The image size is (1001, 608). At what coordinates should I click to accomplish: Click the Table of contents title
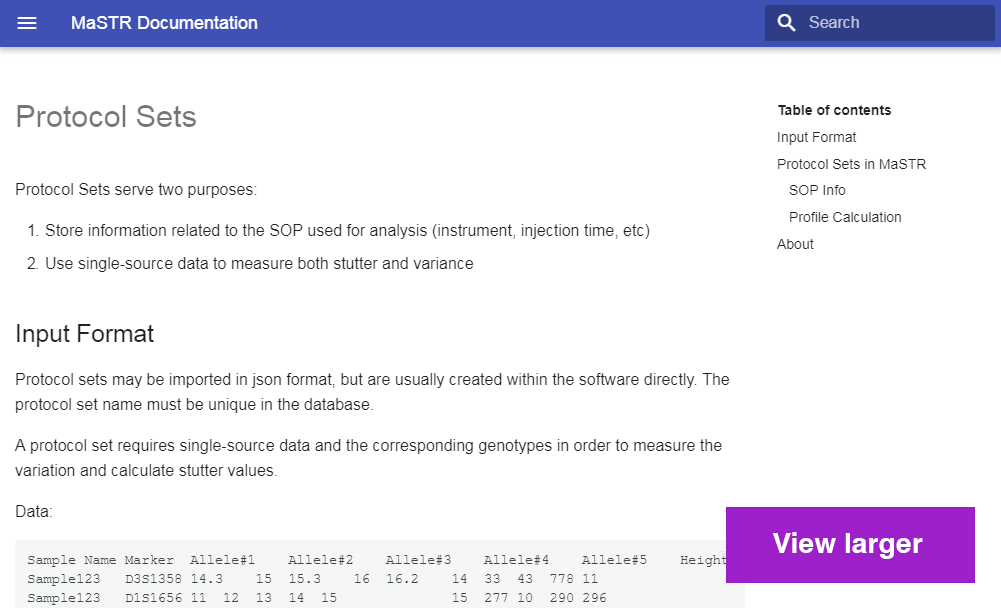pos(834,110)
